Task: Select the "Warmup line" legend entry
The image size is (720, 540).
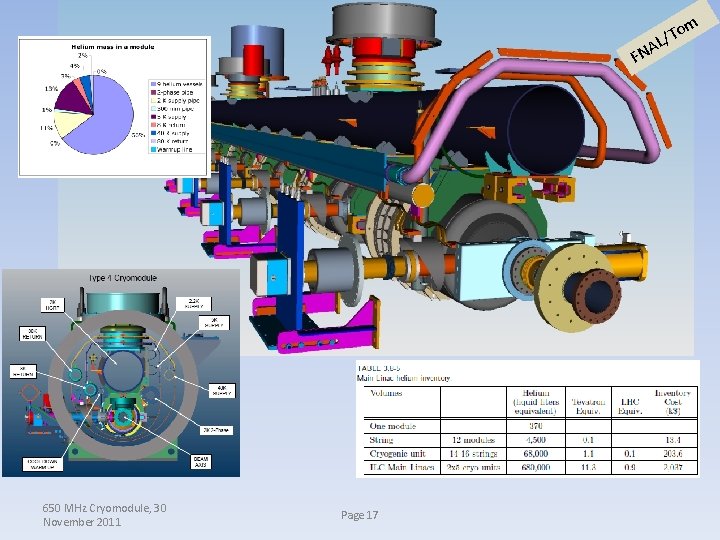Action: point(171,150)
